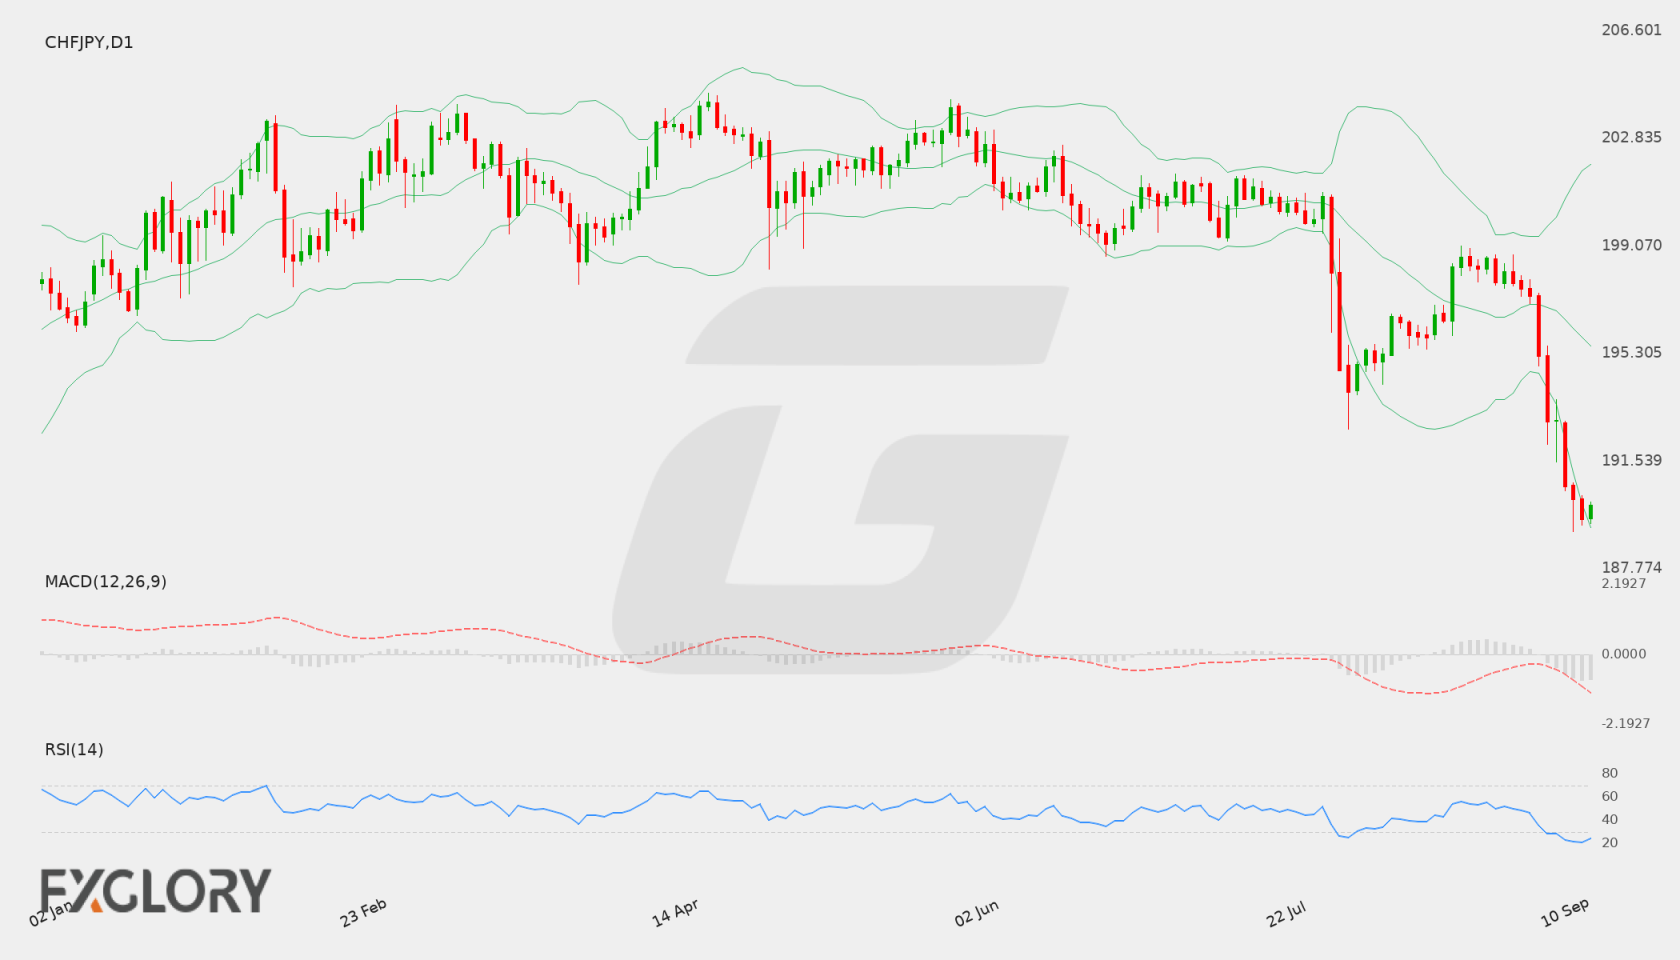Click the MACD -2.1927 lower scale value
Image resolution: width=1680 pixels, height=960 pixels.
[1626, 723]
